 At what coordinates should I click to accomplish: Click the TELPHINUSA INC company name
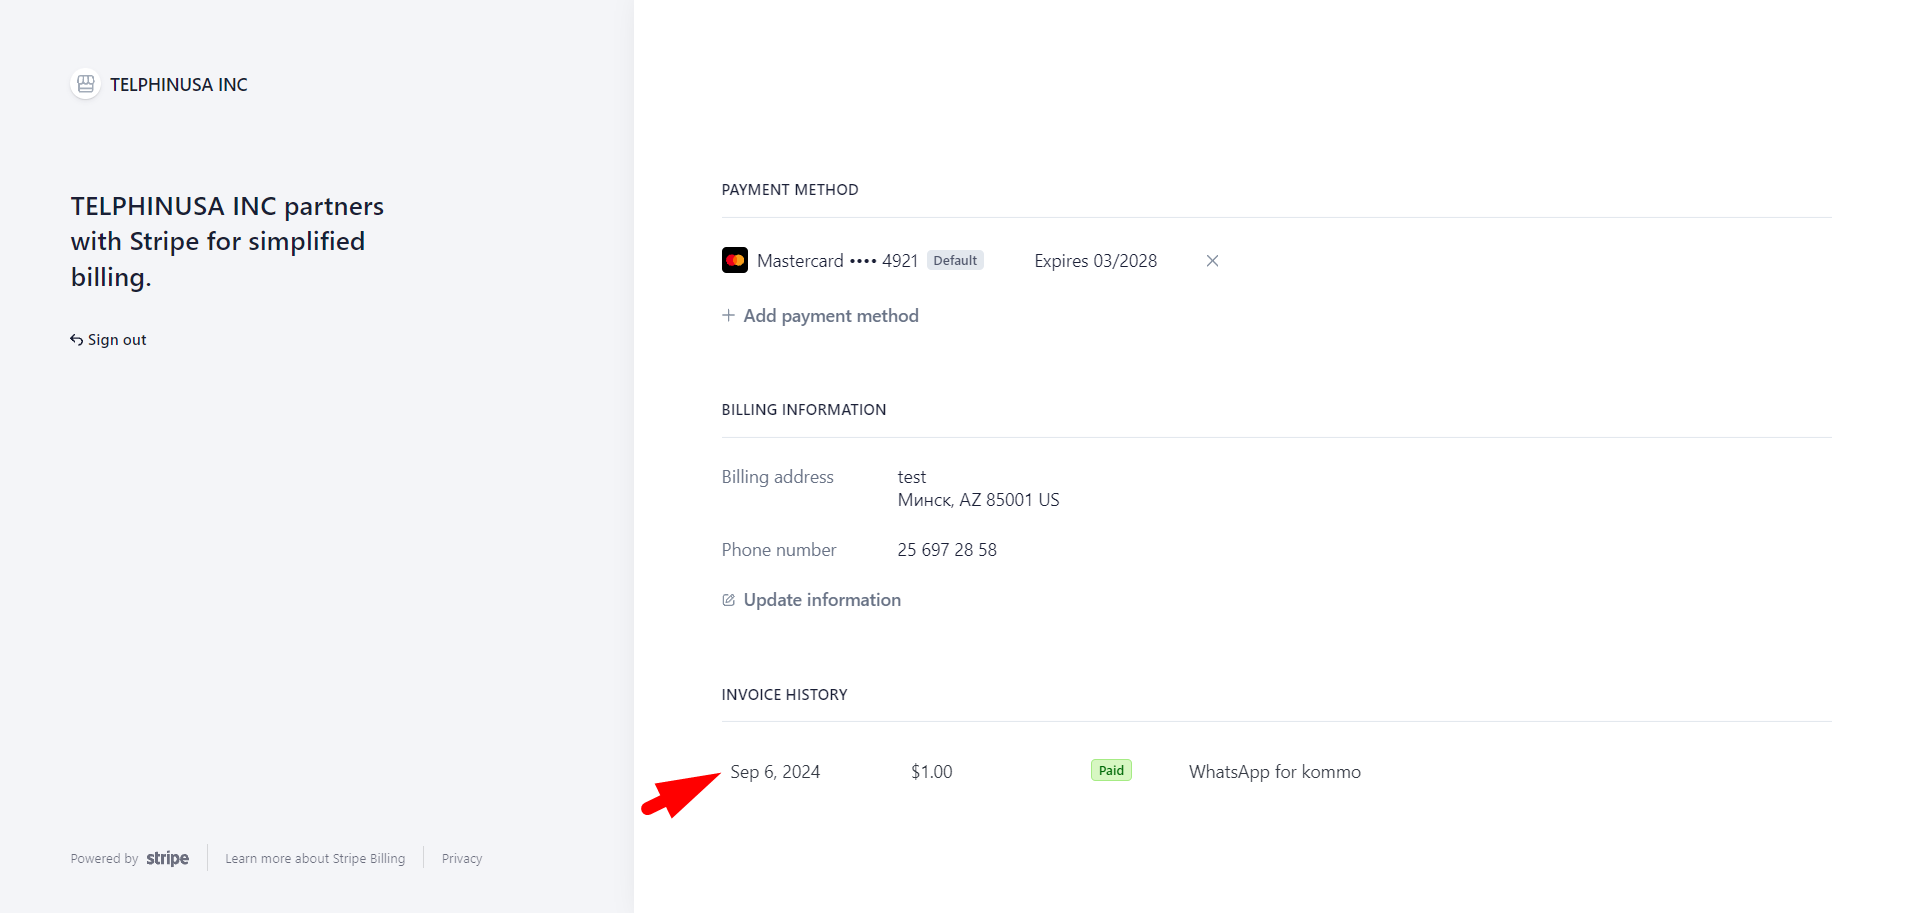[179, 85]
